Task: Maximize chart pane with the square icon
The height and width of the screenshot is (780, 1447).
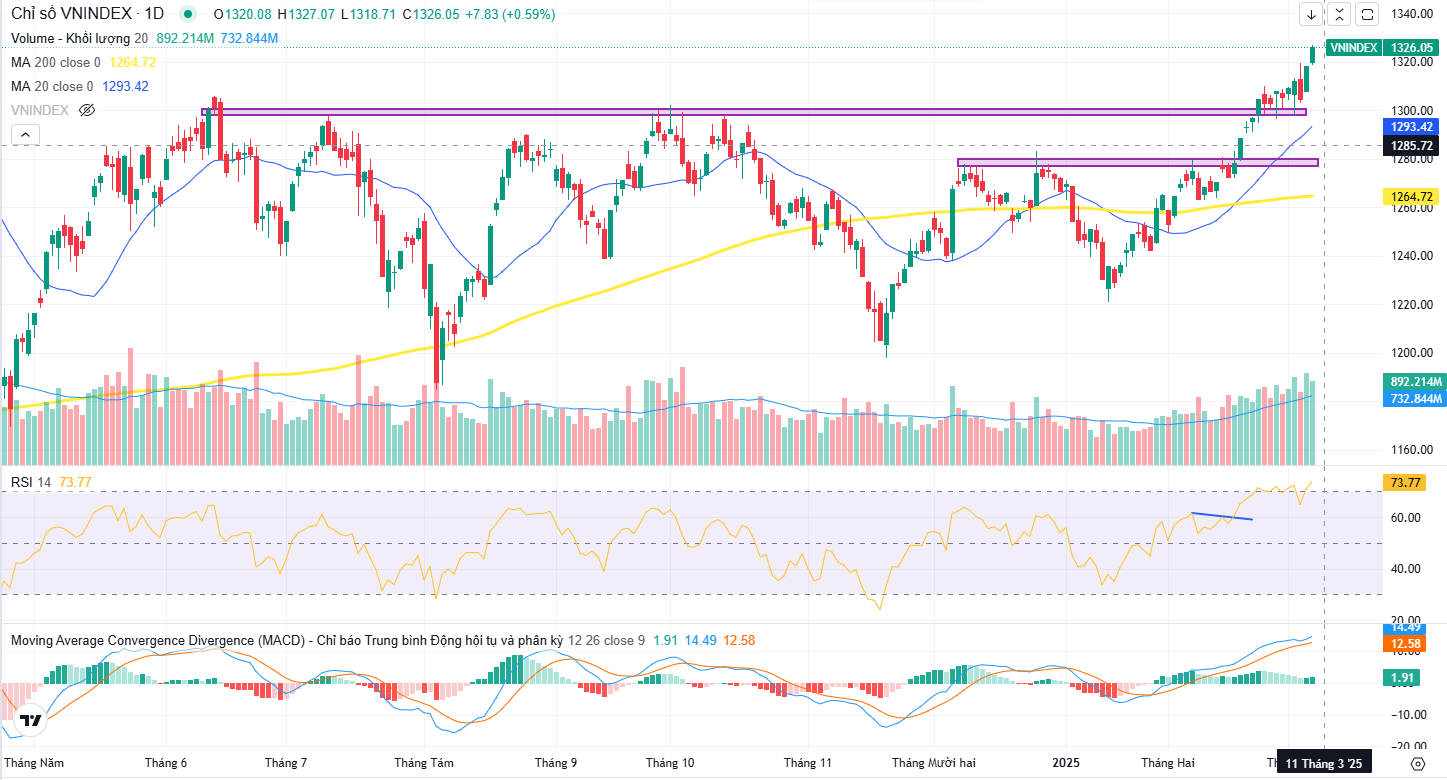Action: (x=1369, y=14)
